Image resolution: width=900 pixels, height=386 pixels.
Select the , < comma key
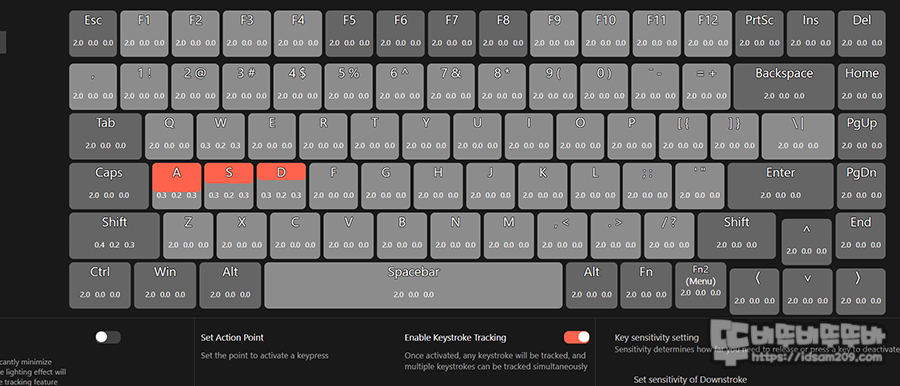point(562,236)
